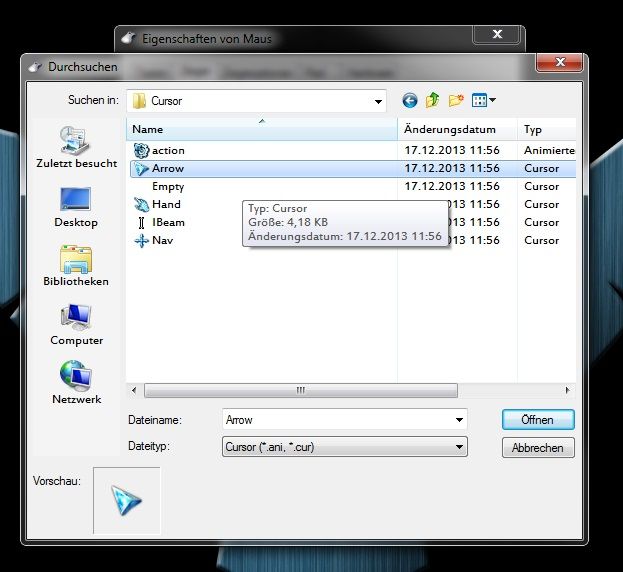The width and height of the screenshot is (623, 572).
Task: Create a new folder
Action: (457, 100)
